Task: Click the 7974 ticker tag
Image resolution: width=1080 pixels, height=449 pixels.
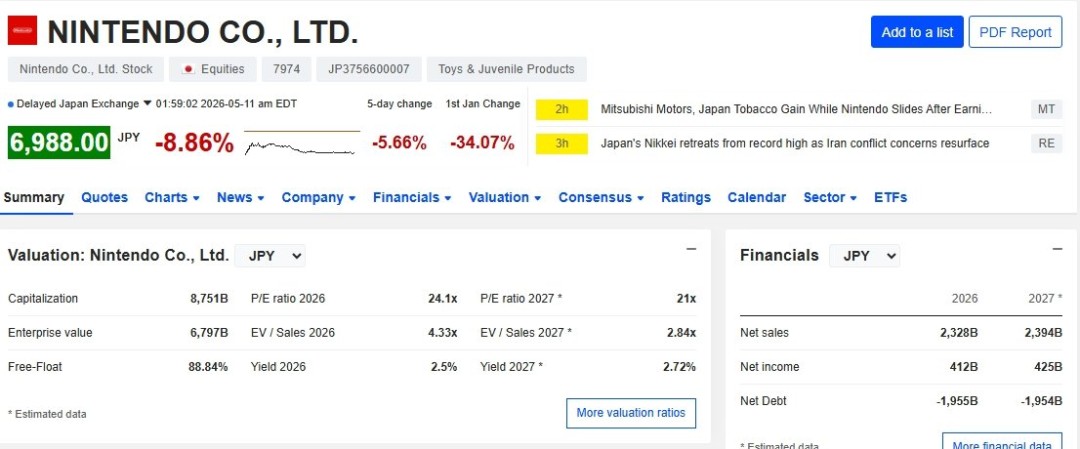Action: 286,69
